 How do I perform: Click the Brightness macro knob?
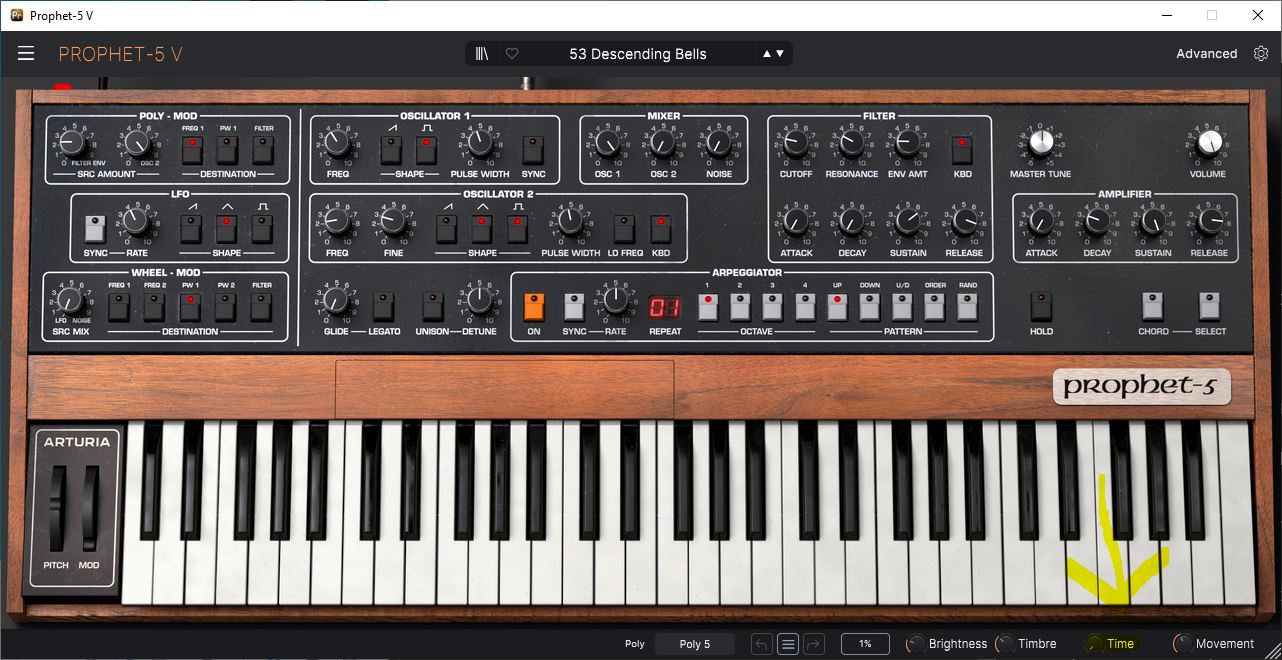pyautogui.click(x=915, y=644)
